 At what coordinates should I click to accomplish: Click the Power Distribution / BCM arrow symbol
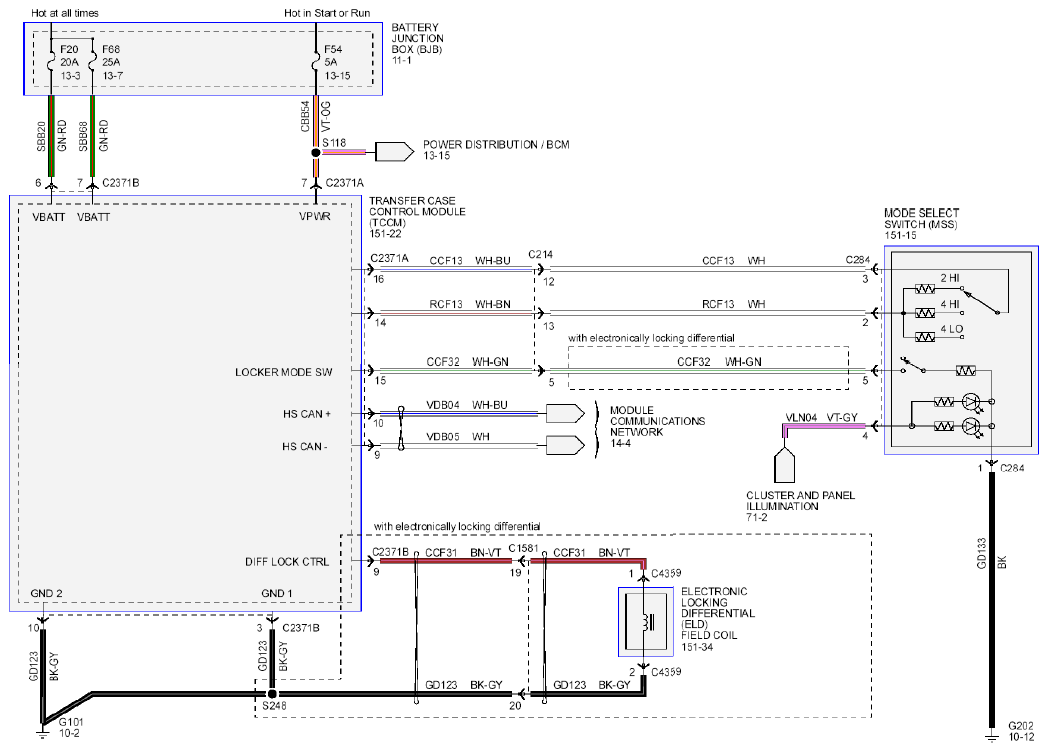pyautogui.click(x=394, y=152)
